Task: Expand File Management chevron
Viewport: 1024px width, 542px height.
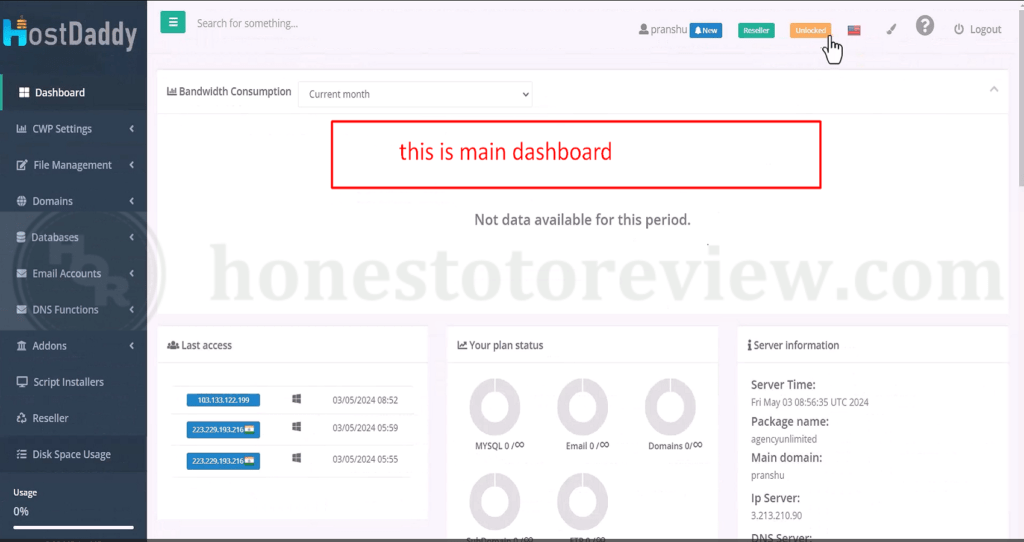Action: pos(132,165)
